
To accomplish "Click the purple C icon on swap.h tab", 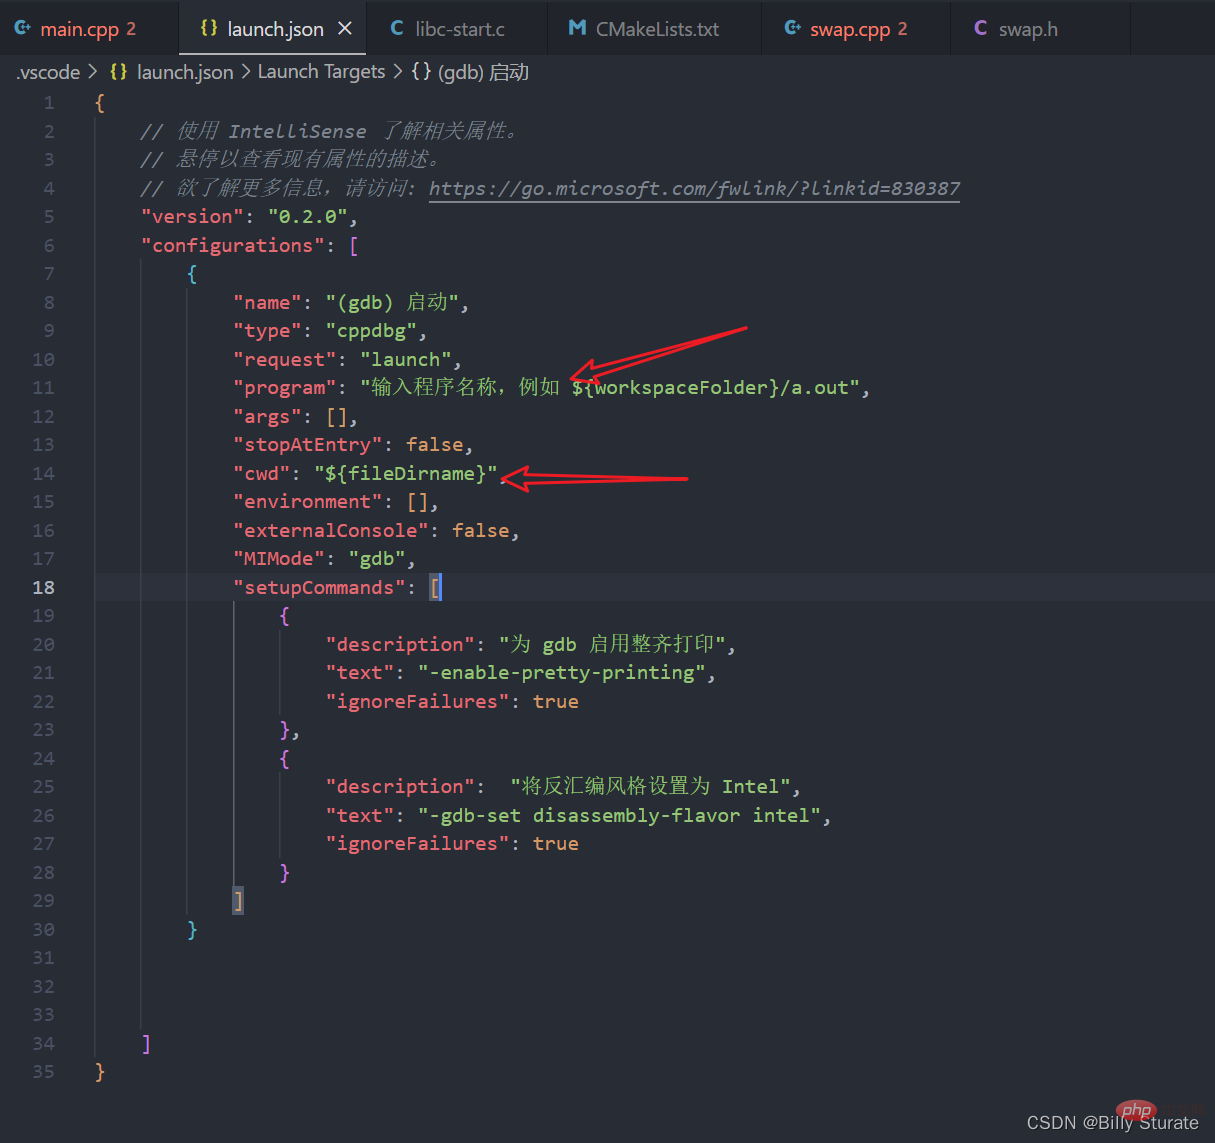I will (980, 28).
